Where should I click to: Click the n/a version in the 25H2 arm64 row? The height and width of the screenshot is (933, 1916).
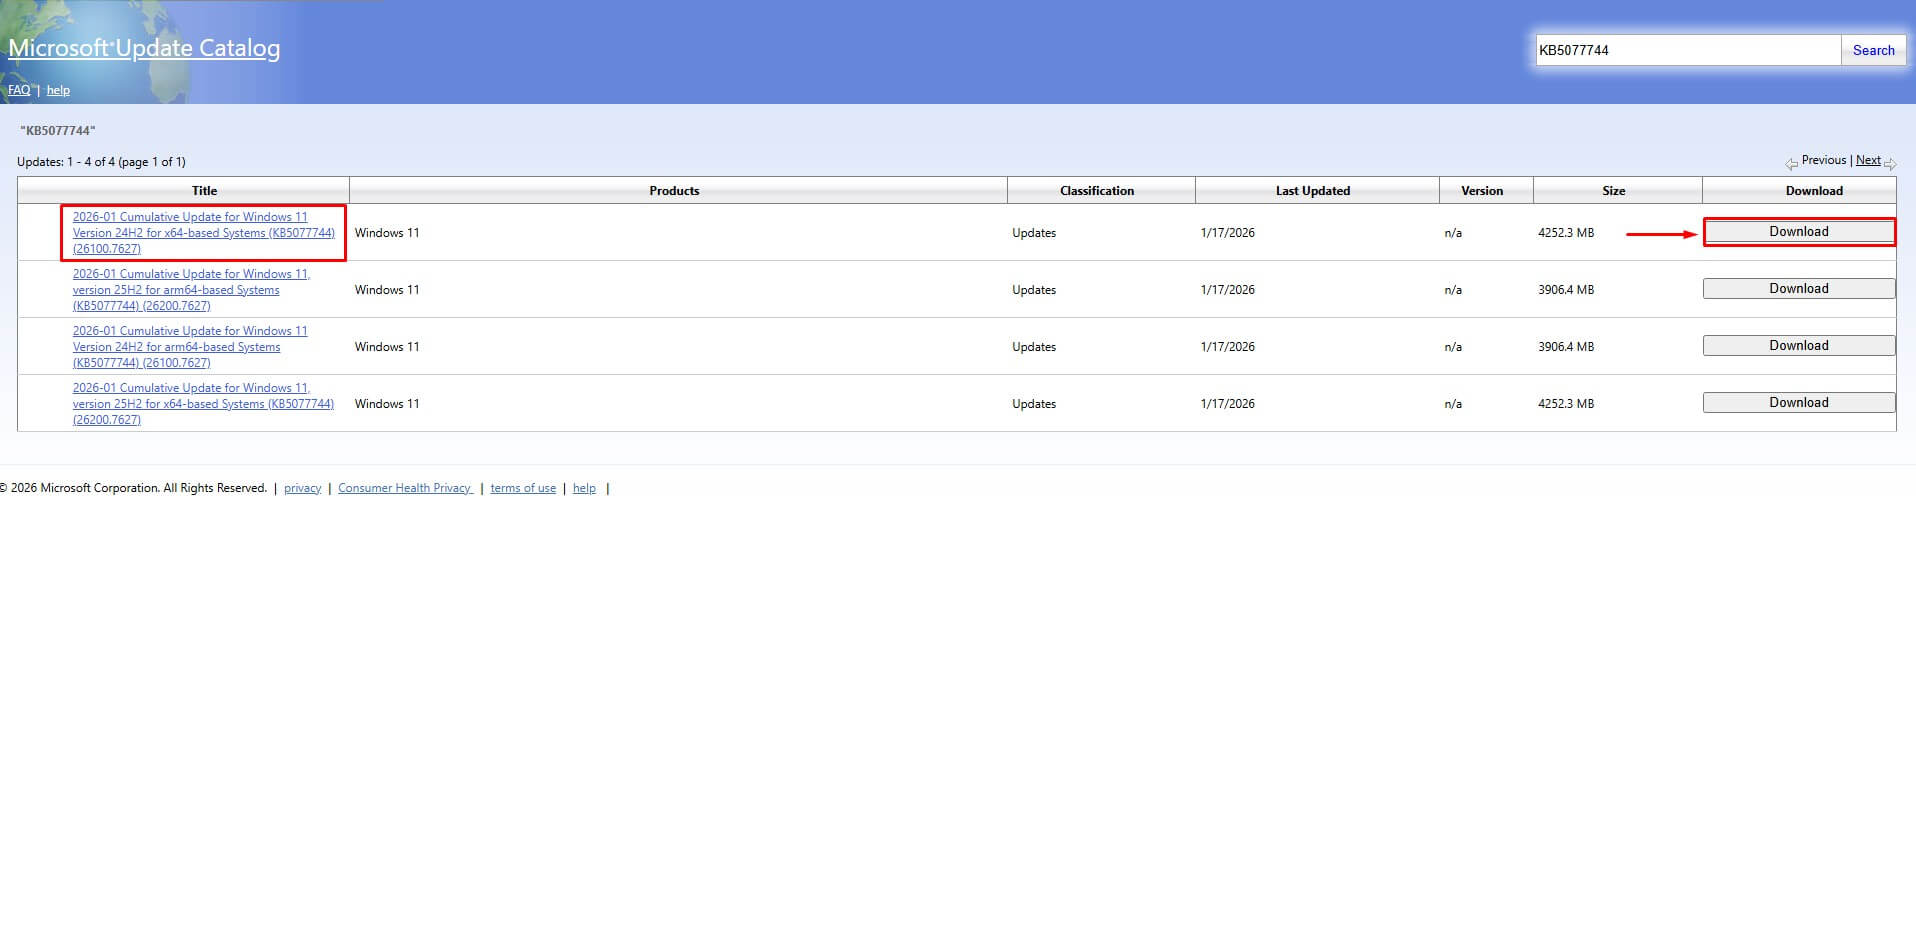(1453, 289)
